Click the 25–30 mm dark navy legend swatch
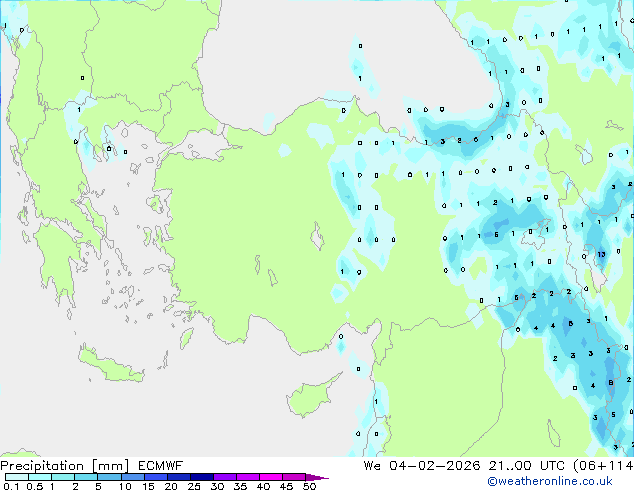 click(x=202, y=477)
